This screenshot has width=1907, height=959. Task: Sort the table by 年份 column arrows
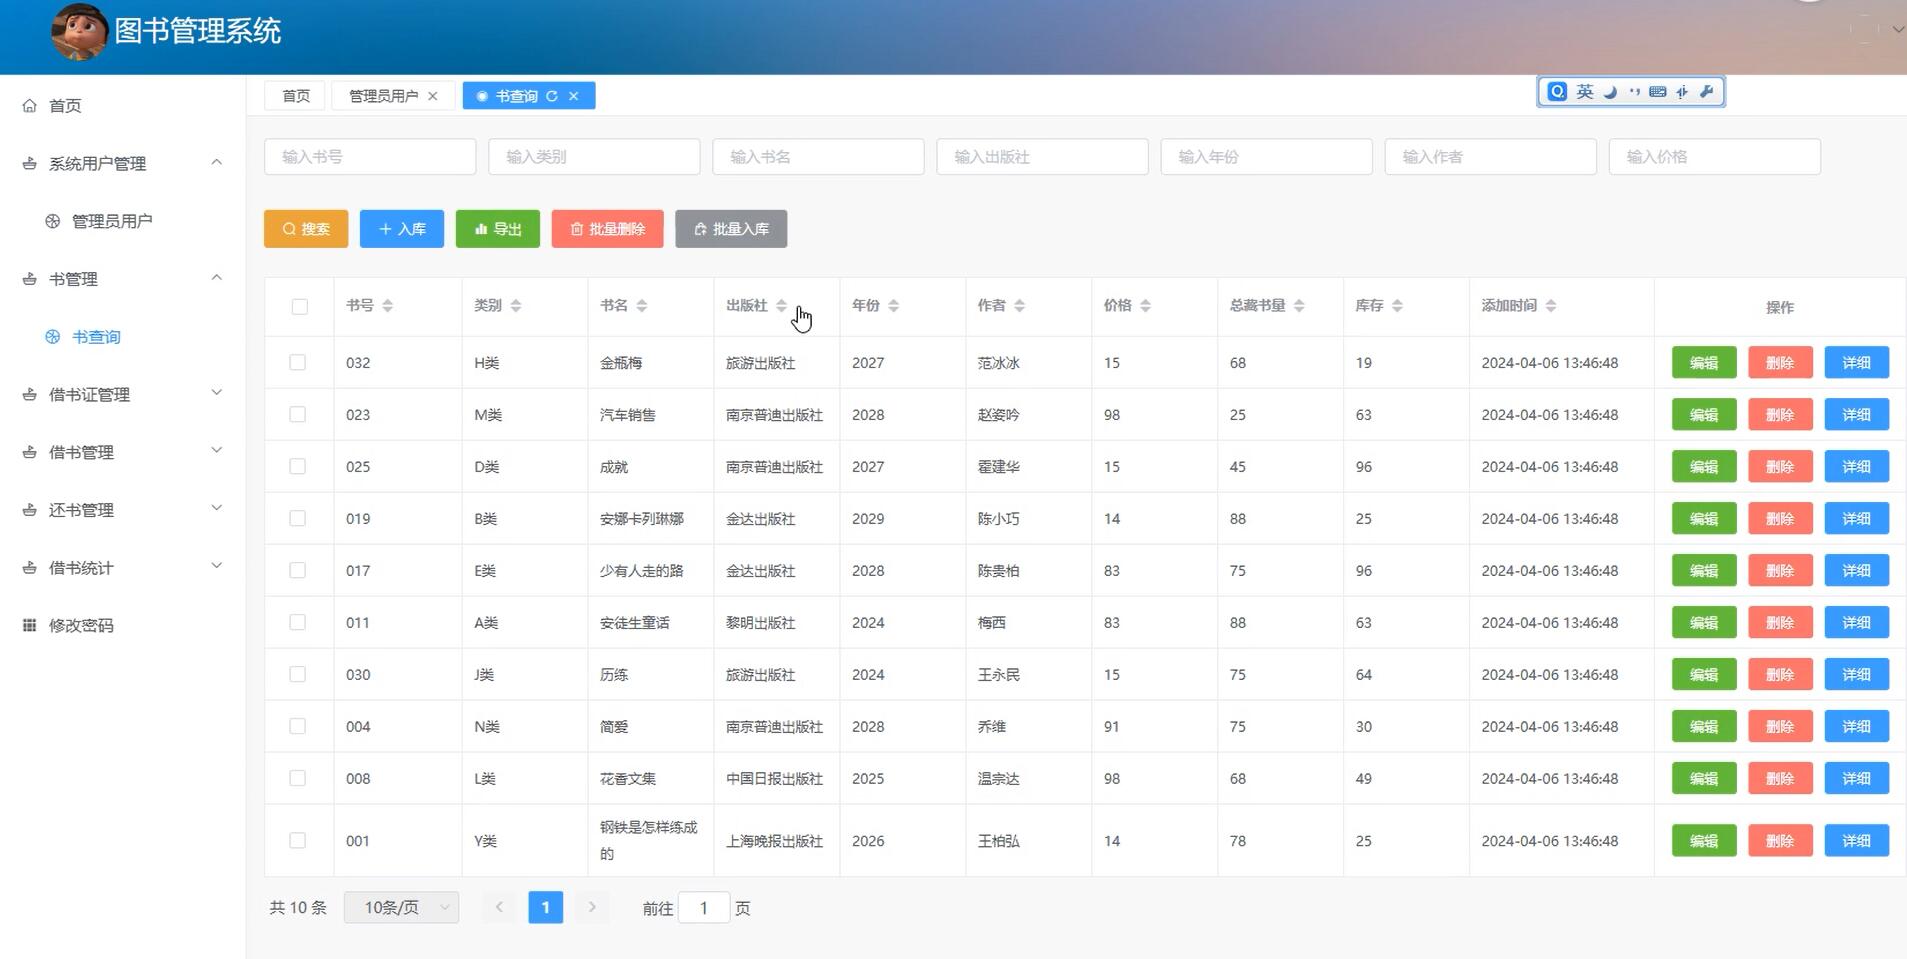click(x=894, y=306)
